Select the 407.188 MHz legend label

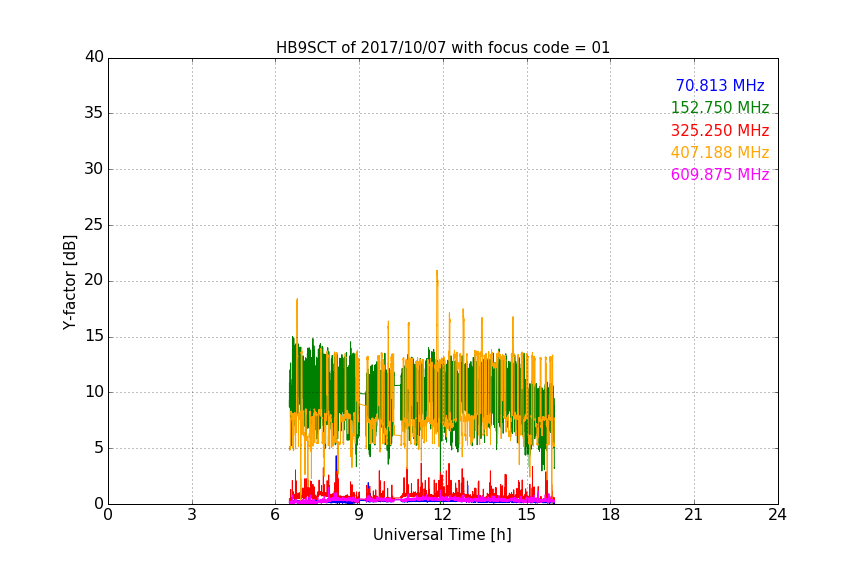point(720,152)
